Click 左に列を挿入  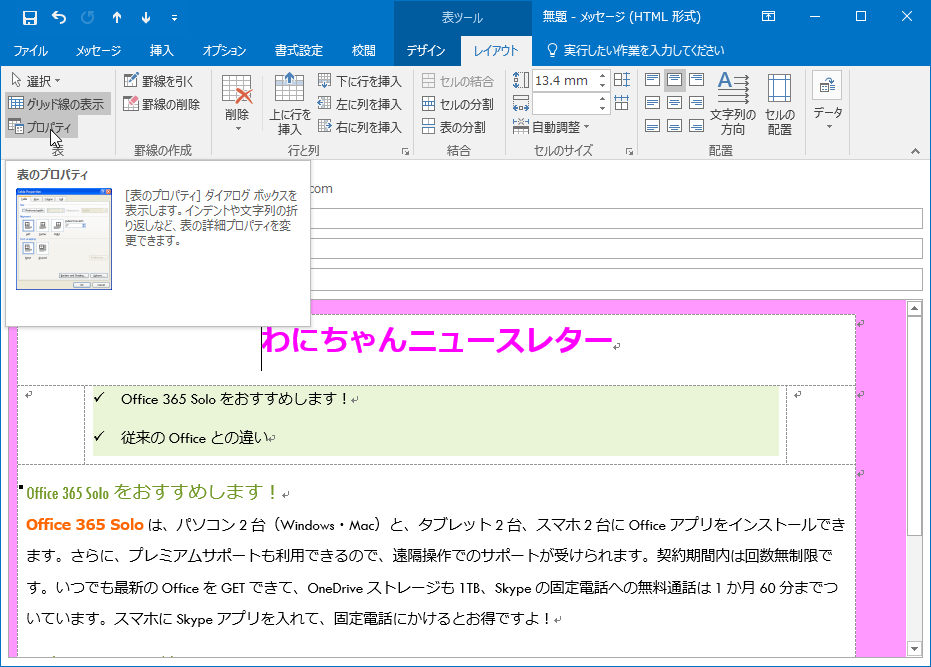[x=360, y=104]
